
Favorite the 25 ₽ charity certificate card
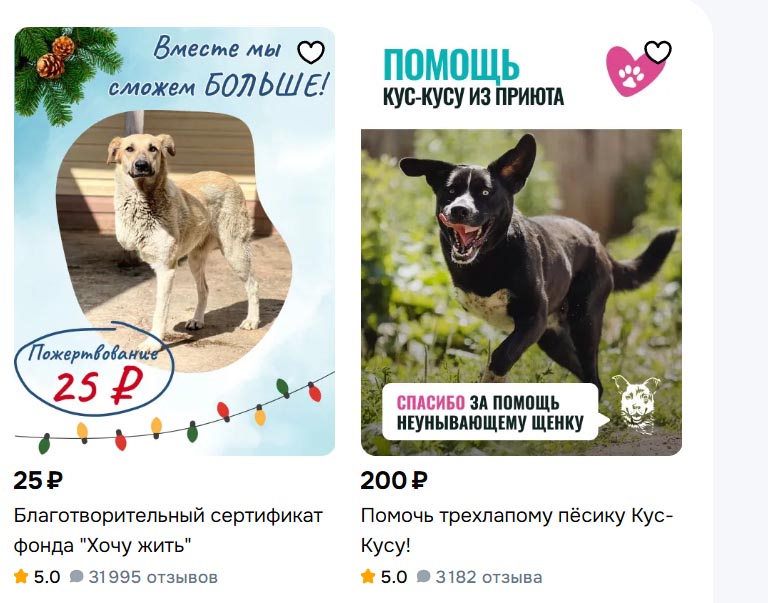311,52
